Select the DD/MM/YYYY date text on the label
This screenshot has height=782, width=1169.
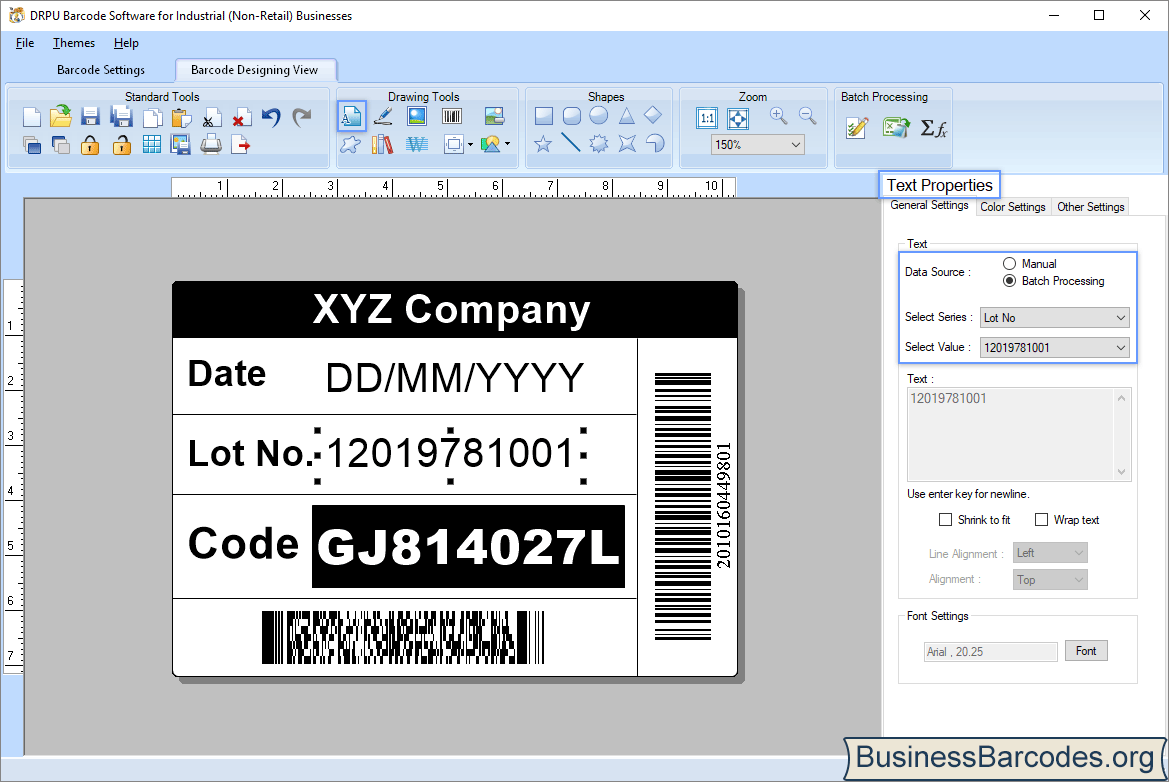click(x=454, y=378)
